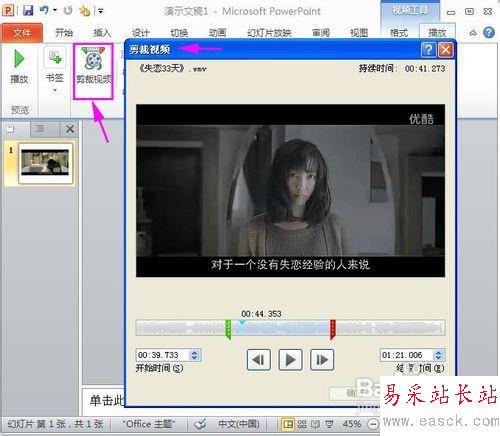500x436 pixels.
Task: Undo the last action
Action: tap(44, 10)
